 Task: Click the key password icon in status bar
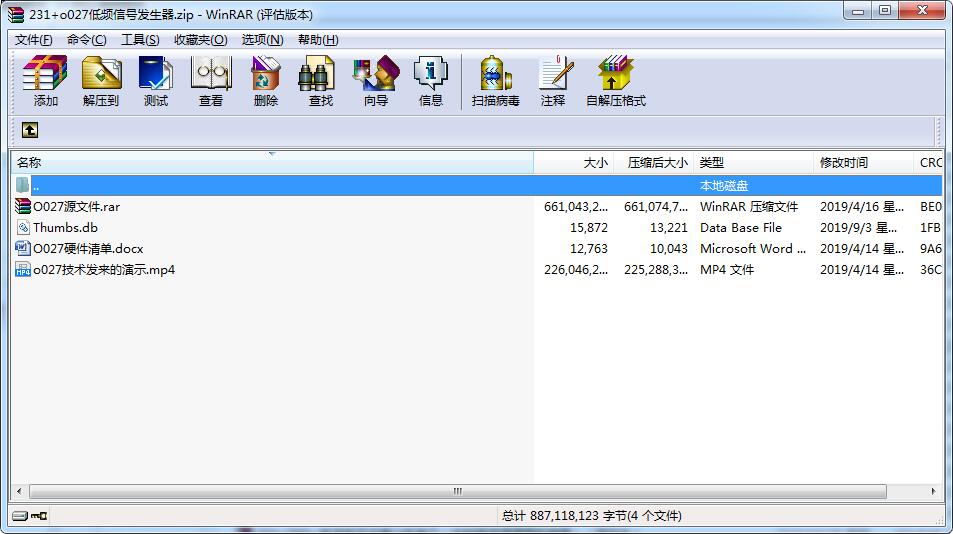point(40,516)
